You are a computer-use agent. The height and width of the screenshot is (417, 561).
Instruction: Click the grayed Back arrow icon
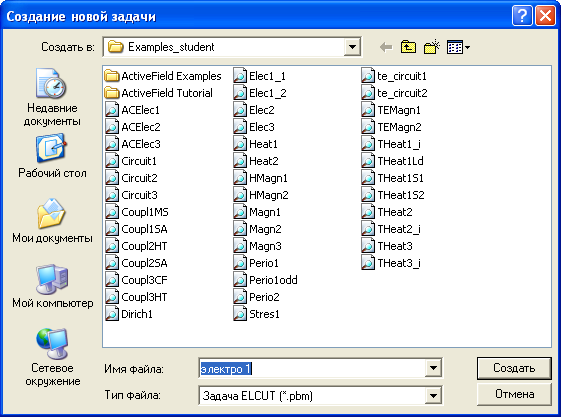pyautogui.click(x=386, y=47)
